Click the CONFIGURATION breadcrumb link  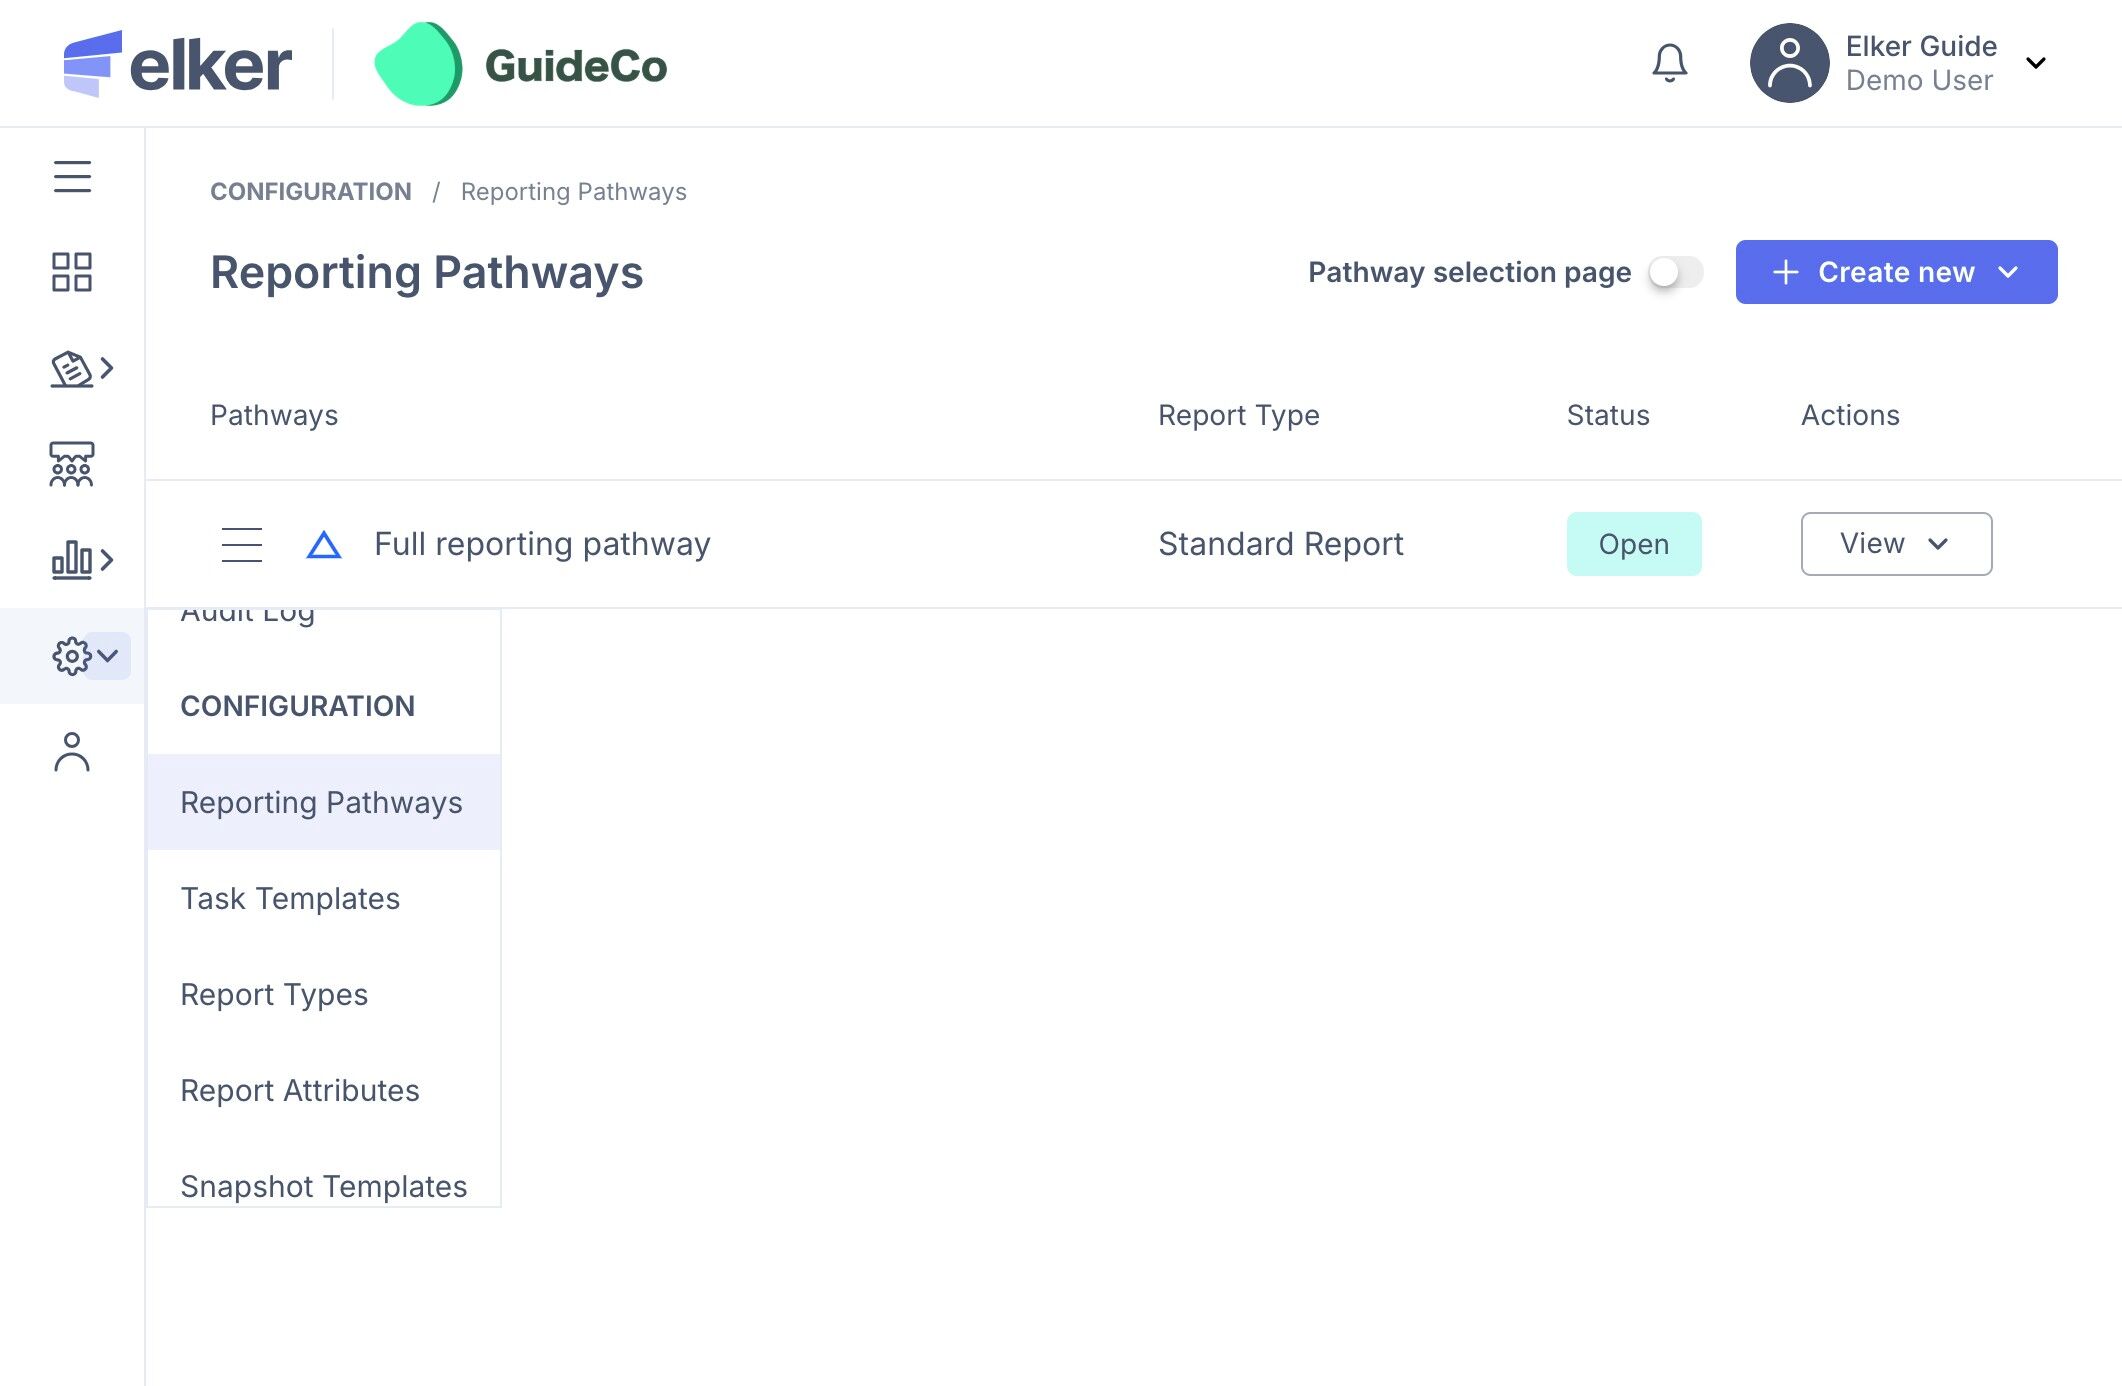click(311, 191)
